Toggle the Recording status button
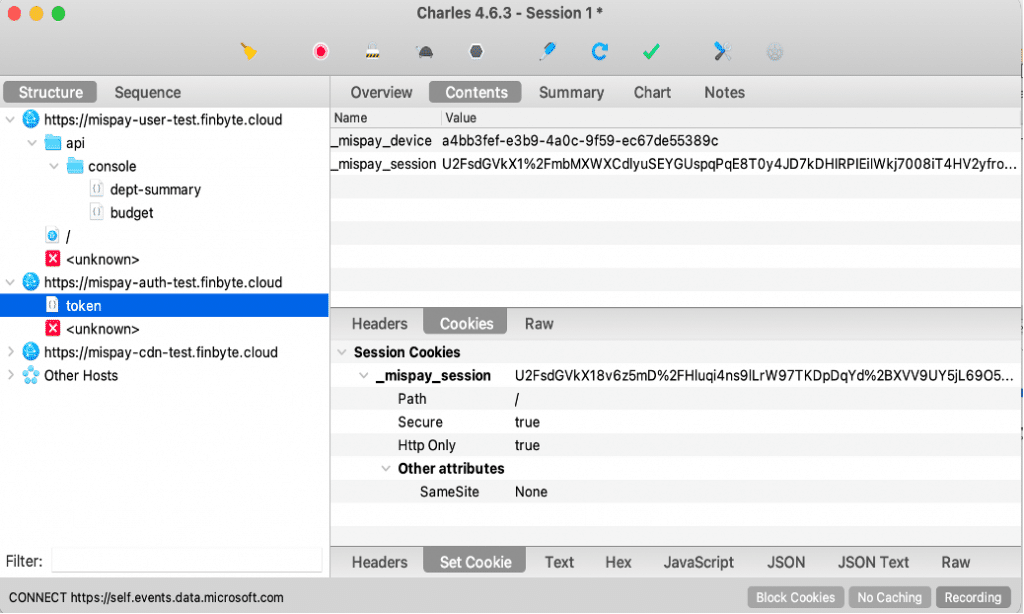This screenshot has width=1024, height=614. [972, 596]
